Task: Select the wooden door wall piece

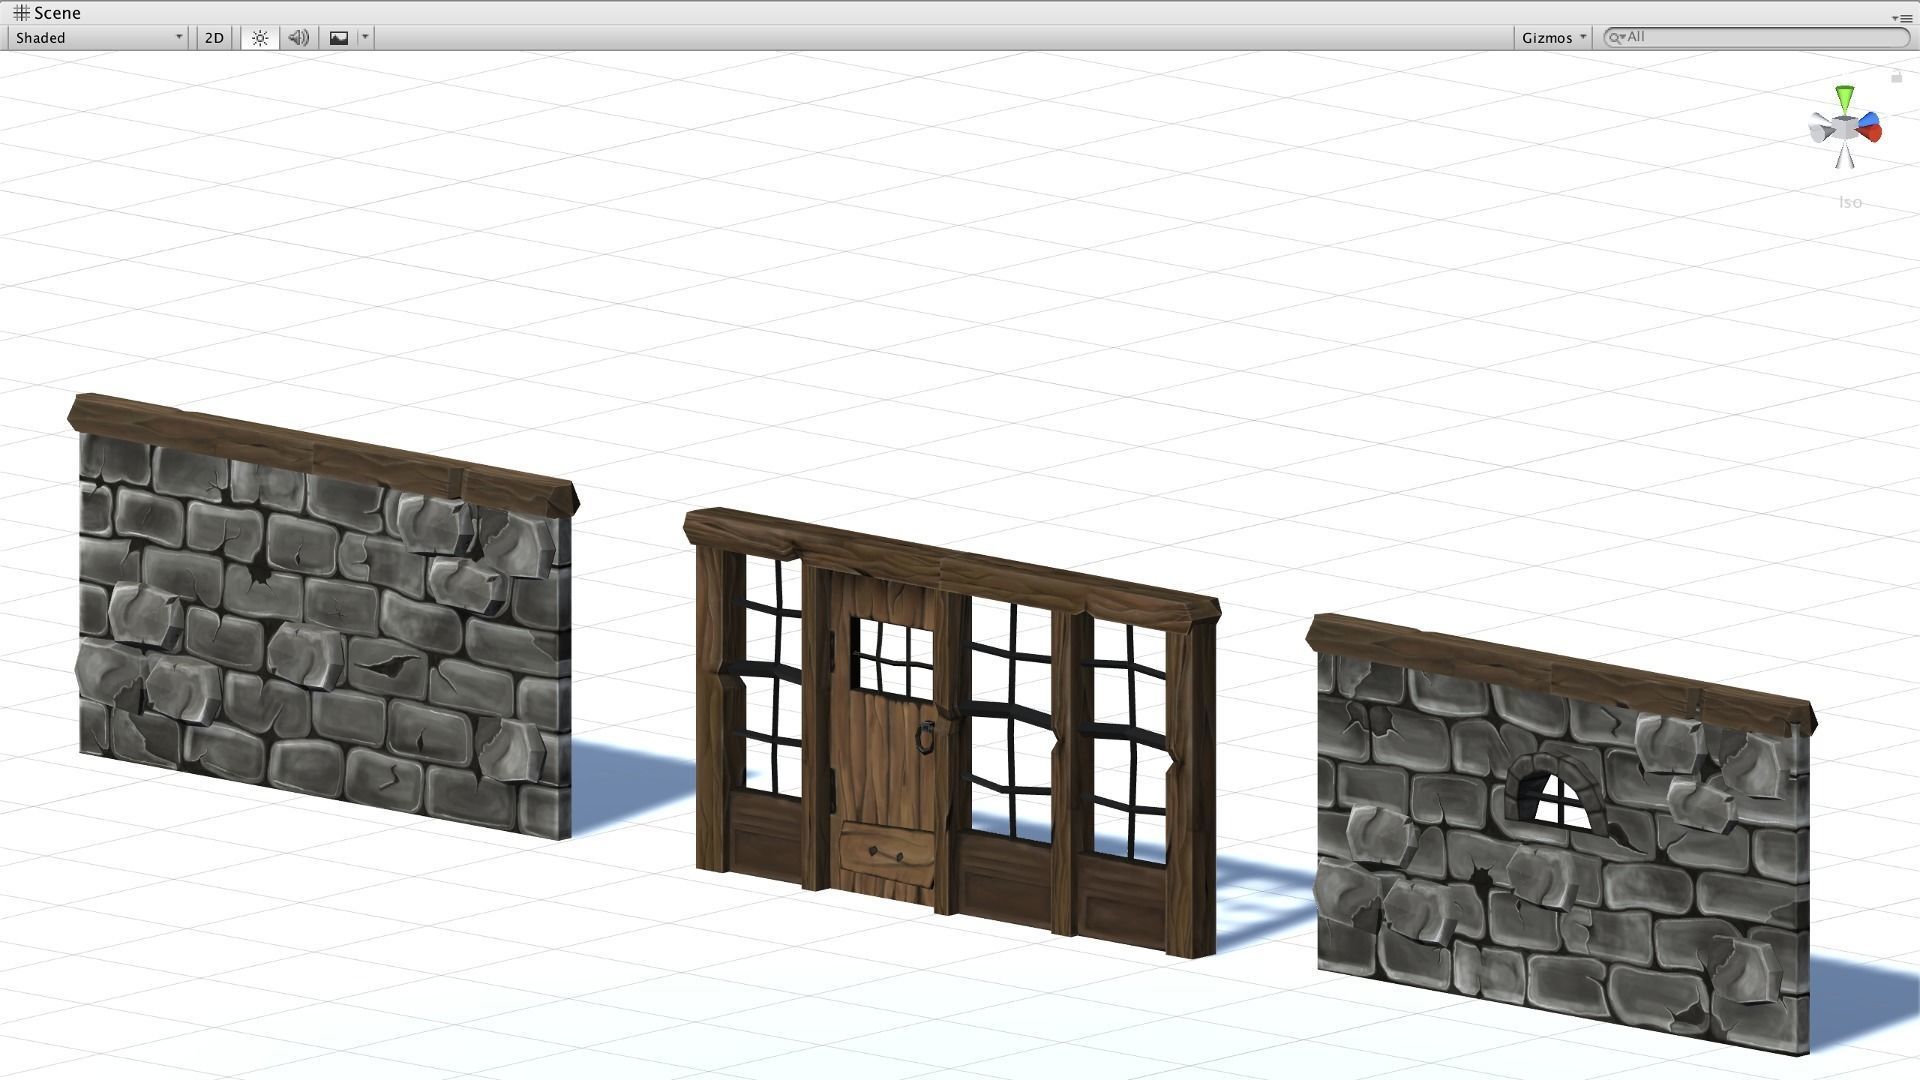Action: (x=951, y=733)
